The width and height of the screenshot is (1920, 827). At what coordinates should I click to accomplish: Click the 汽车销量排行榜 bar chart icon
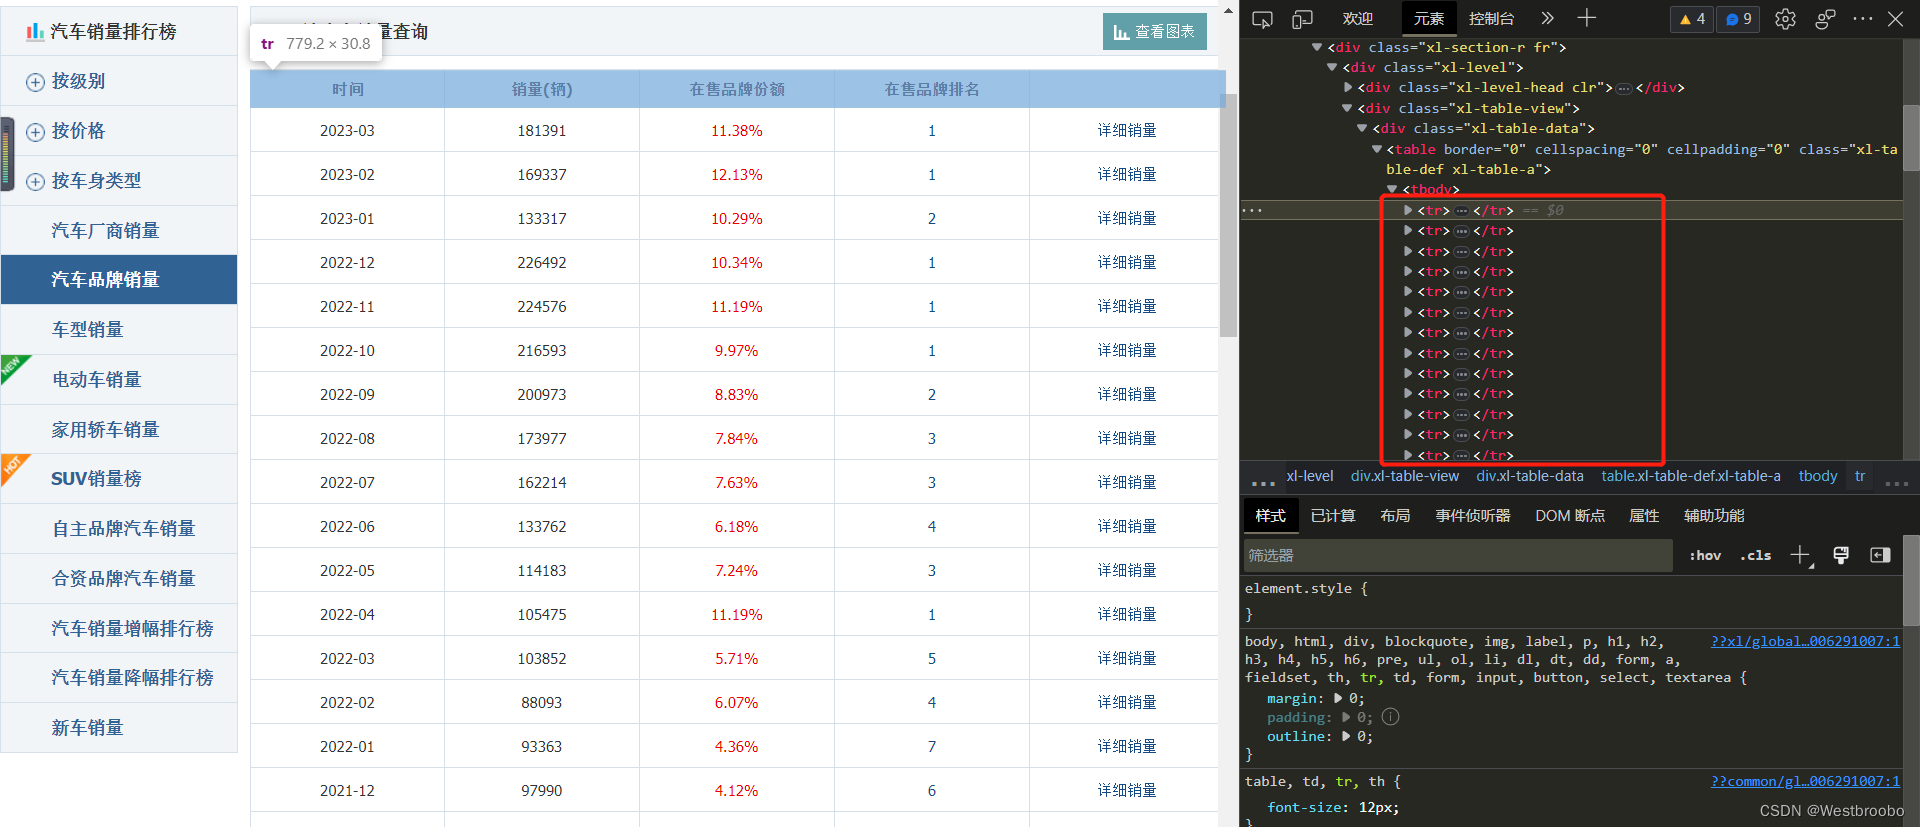click(x=35, y=32)
